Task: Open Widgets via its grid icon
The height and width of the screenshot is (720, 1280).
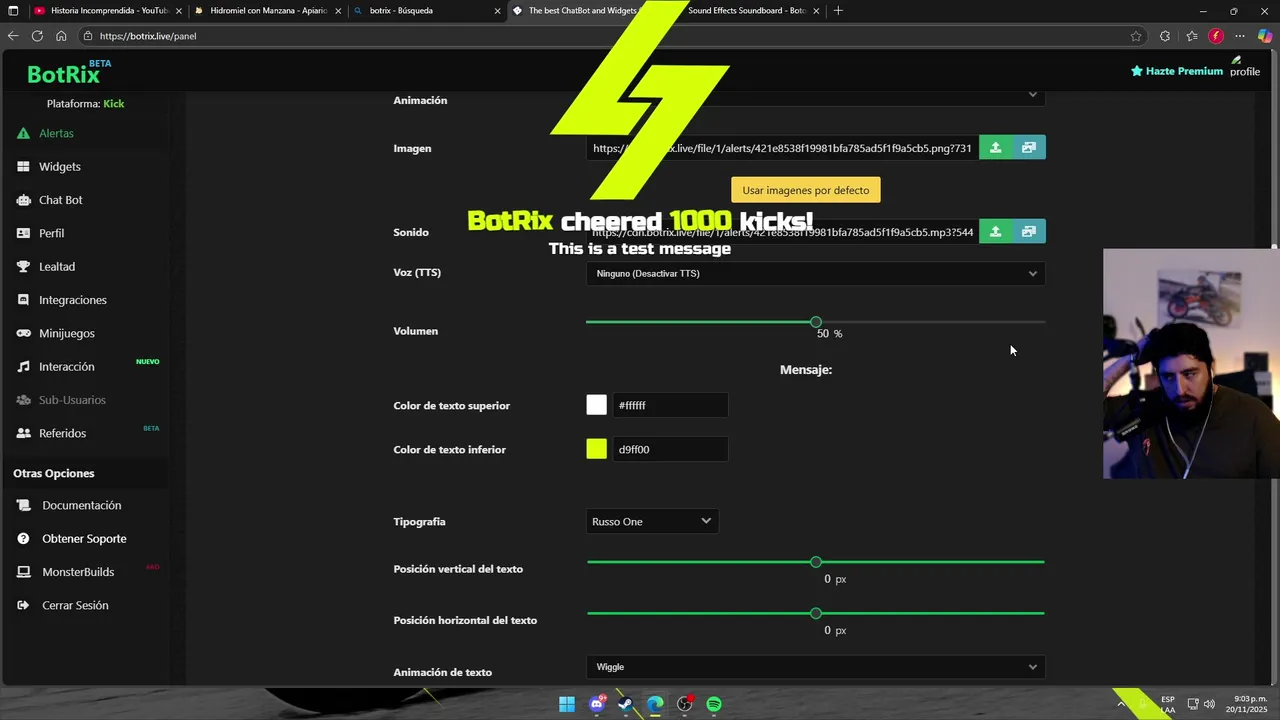Action: (x=23, y=167)
